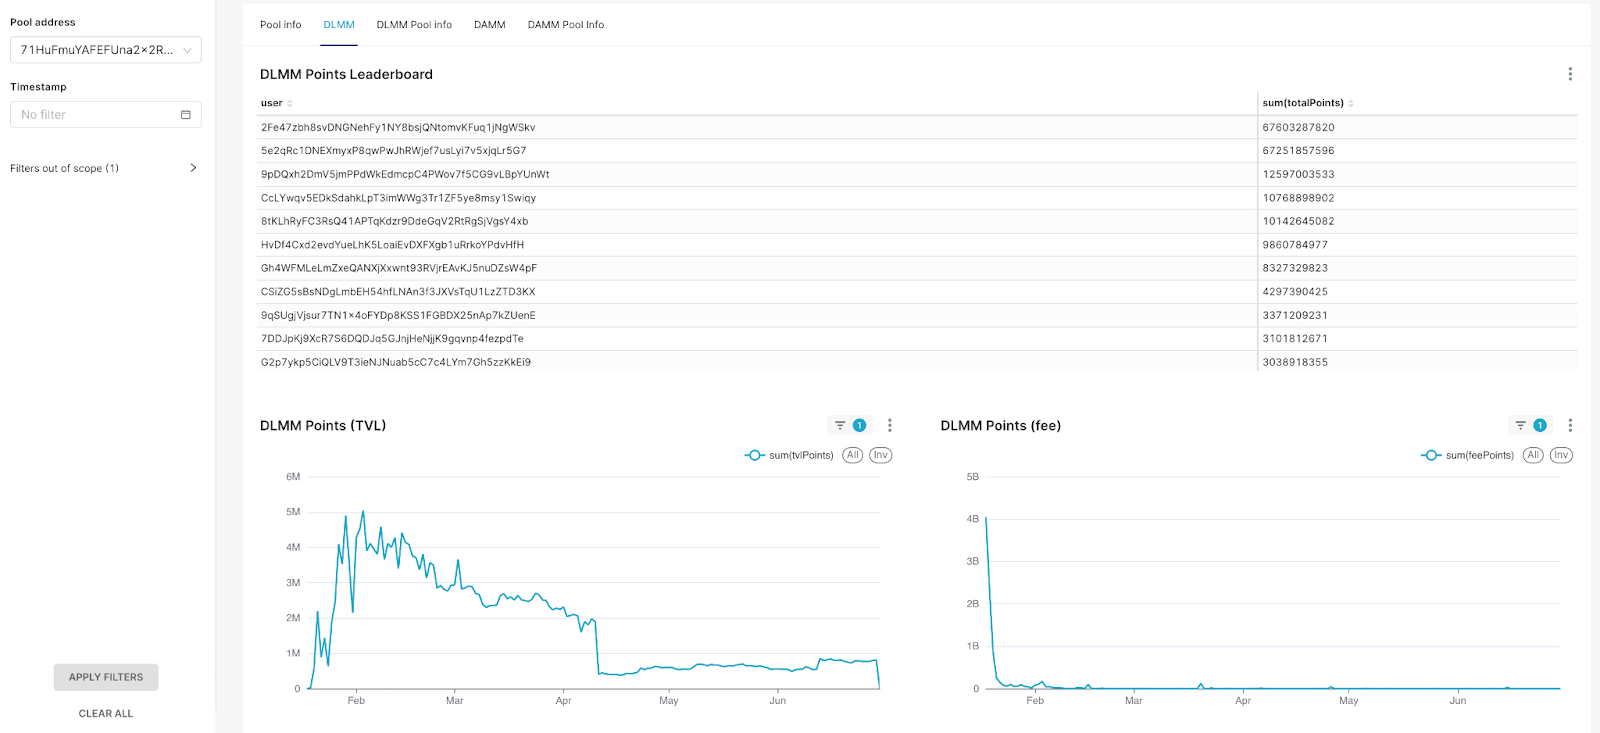This screenshot has width=1600, height=733.
Task: Click the CLEAR ALL button
Action: pyautogui.click(x=106, y=714)
